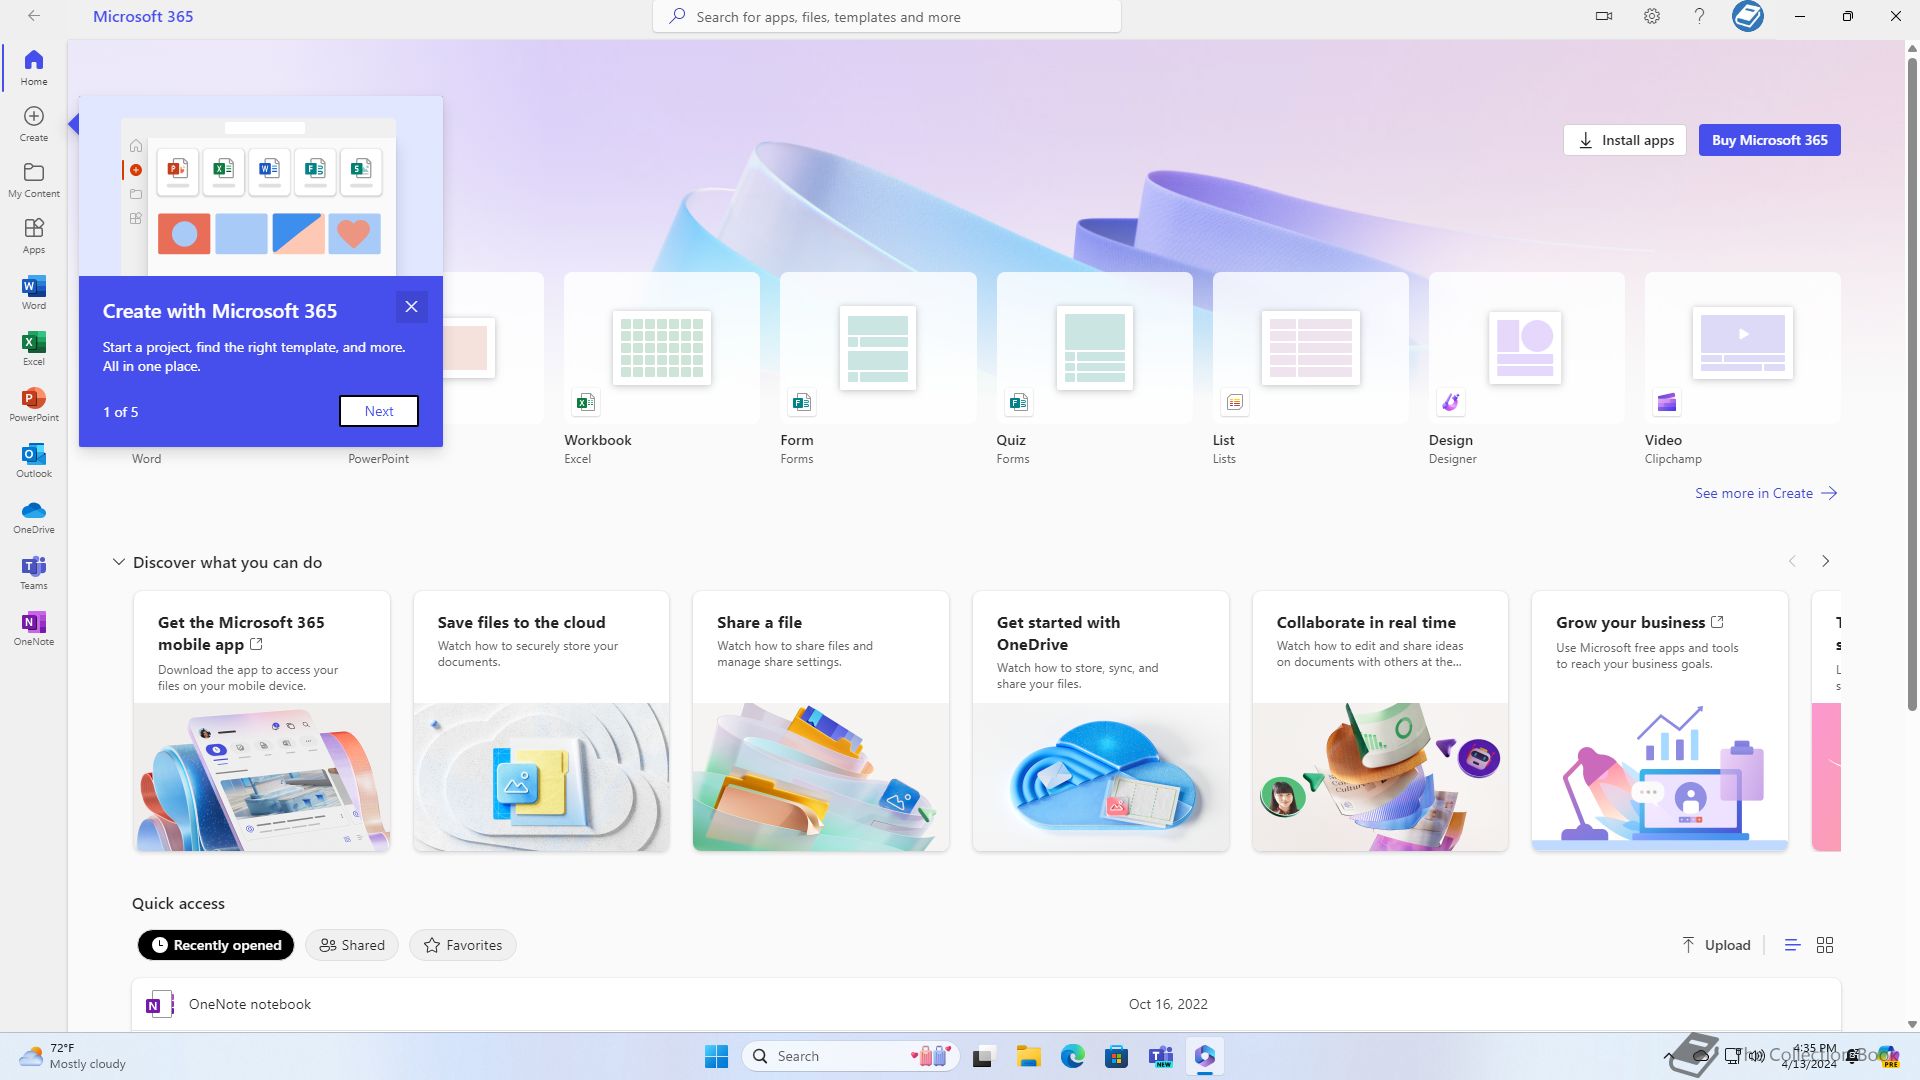Switch to grid view in Quick access
This screenshot has width=1920, height=1080.
click(x=1825, y=945)
